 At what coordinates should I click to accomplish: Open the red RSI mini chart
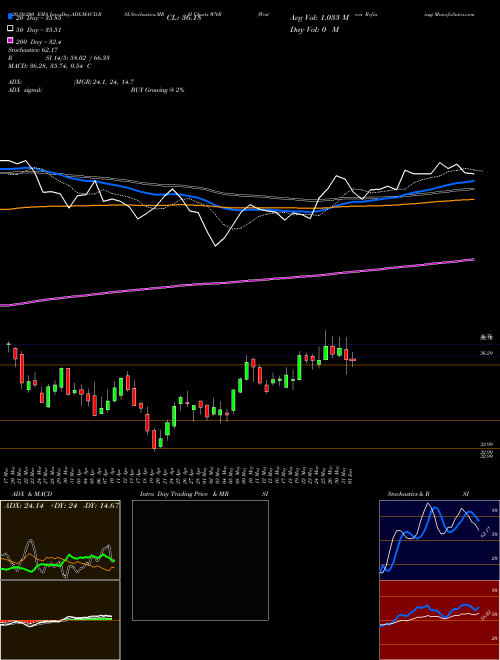click(439, 620)
